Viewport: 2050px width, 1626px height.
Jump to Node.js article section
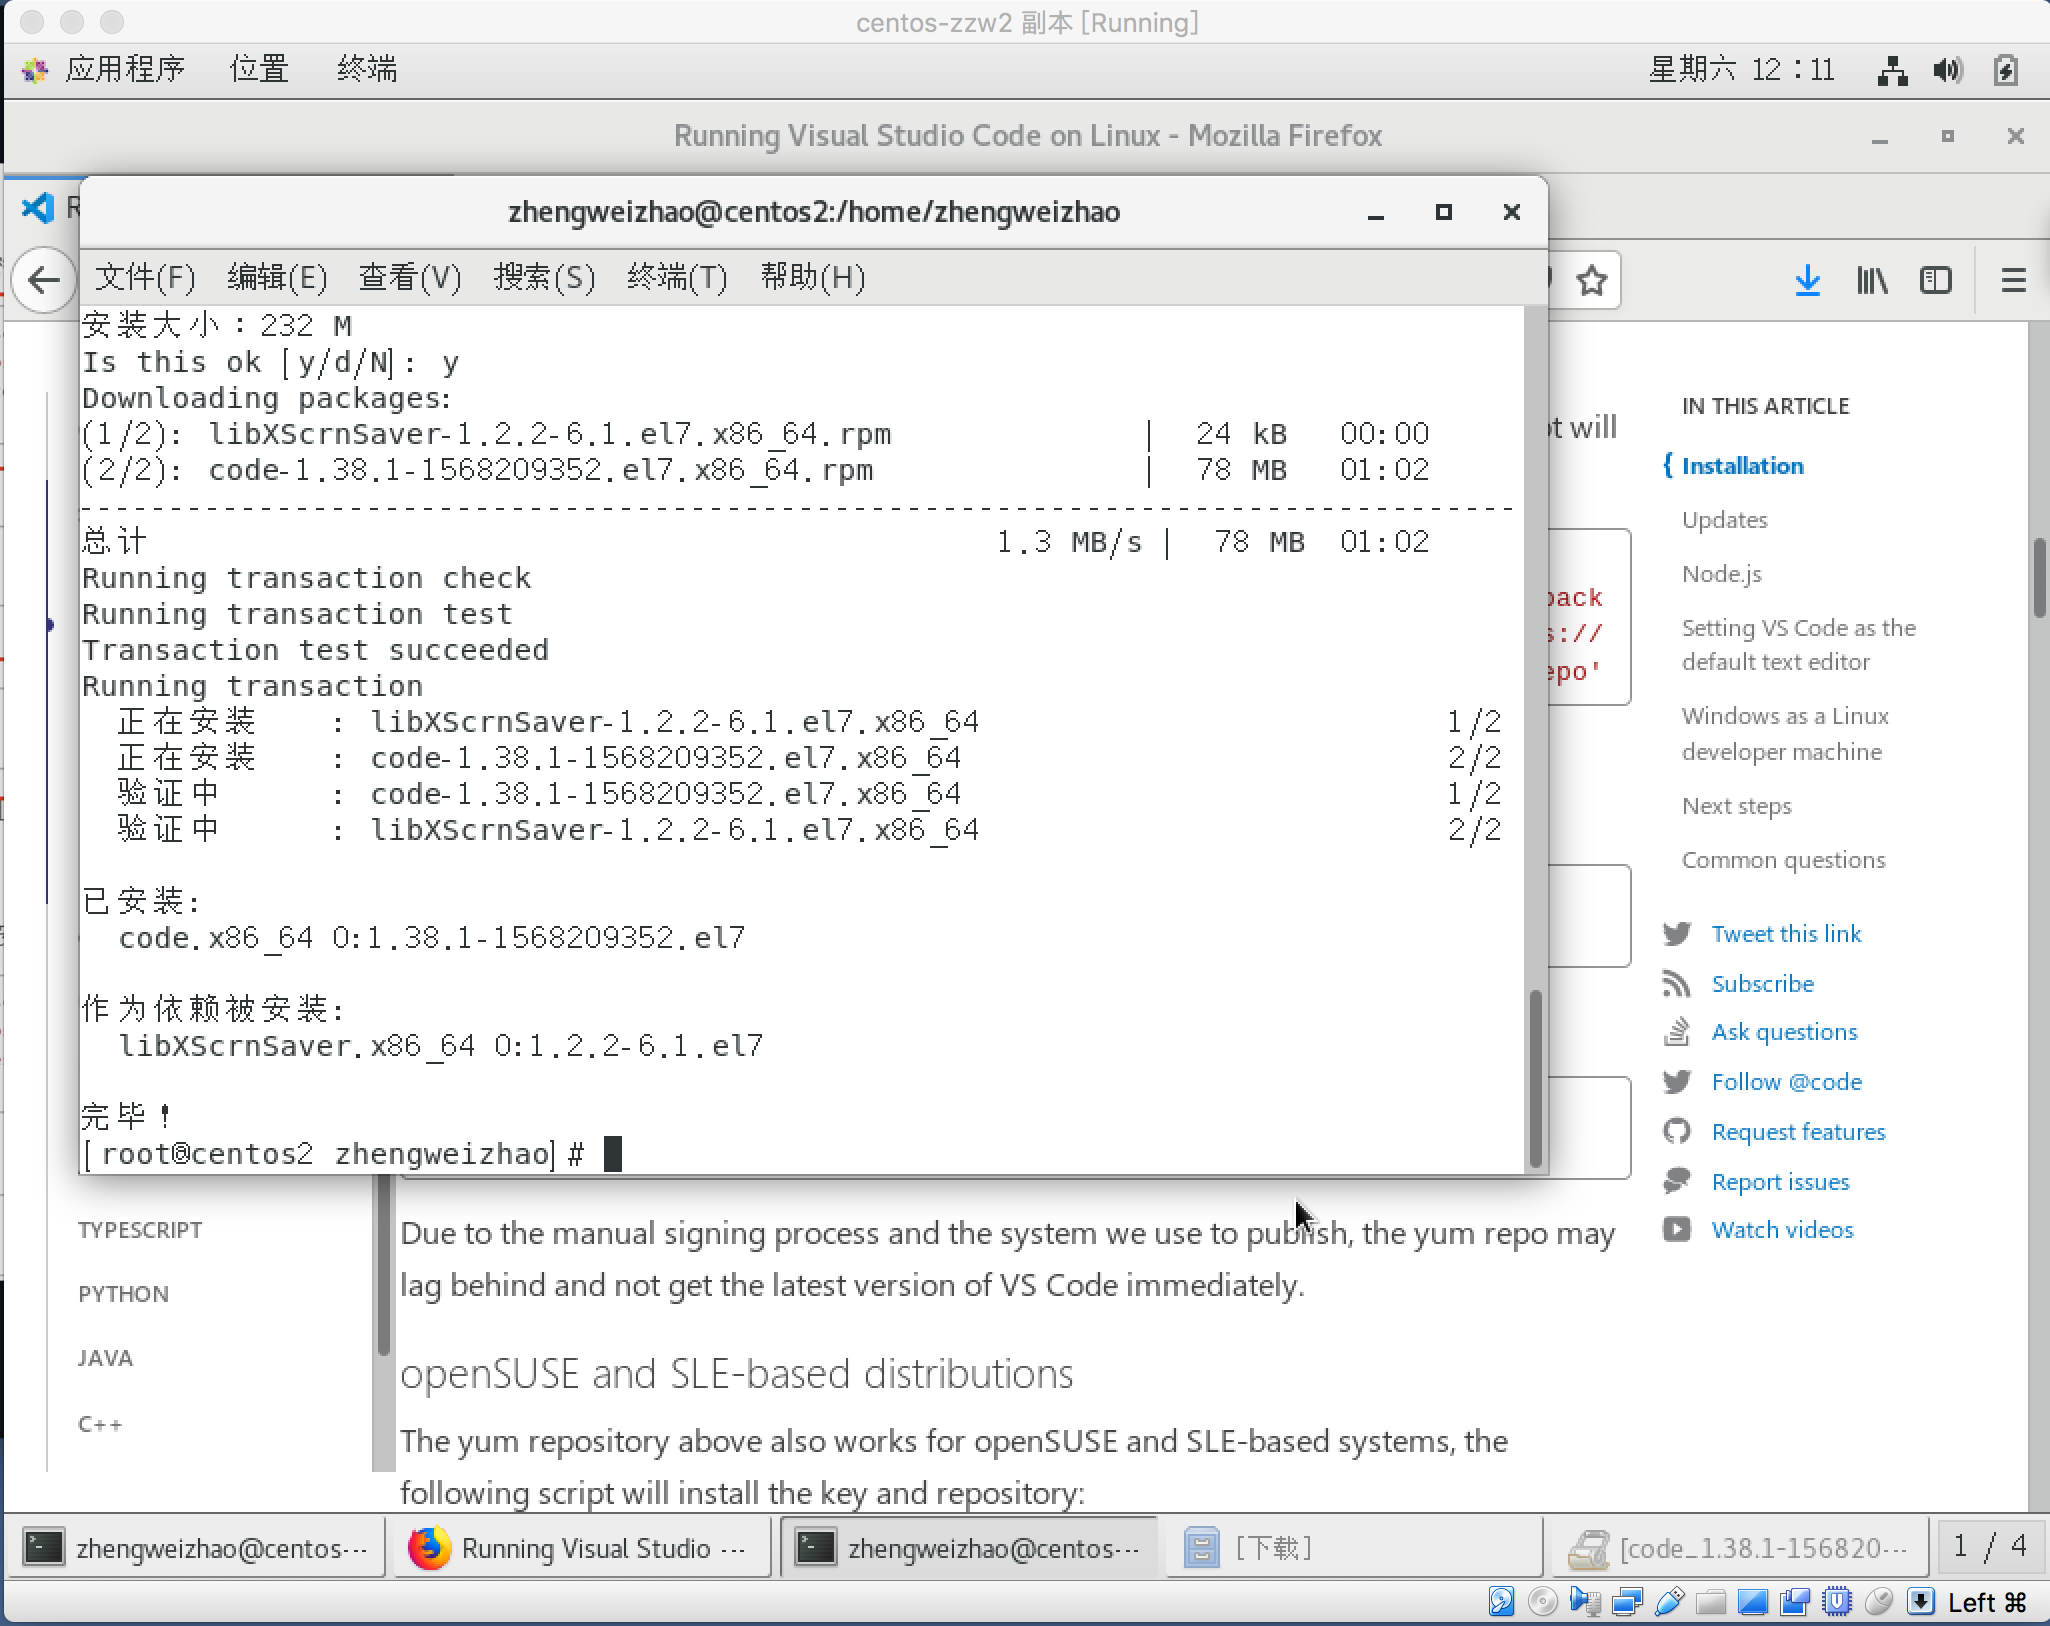click(1721, 574)
